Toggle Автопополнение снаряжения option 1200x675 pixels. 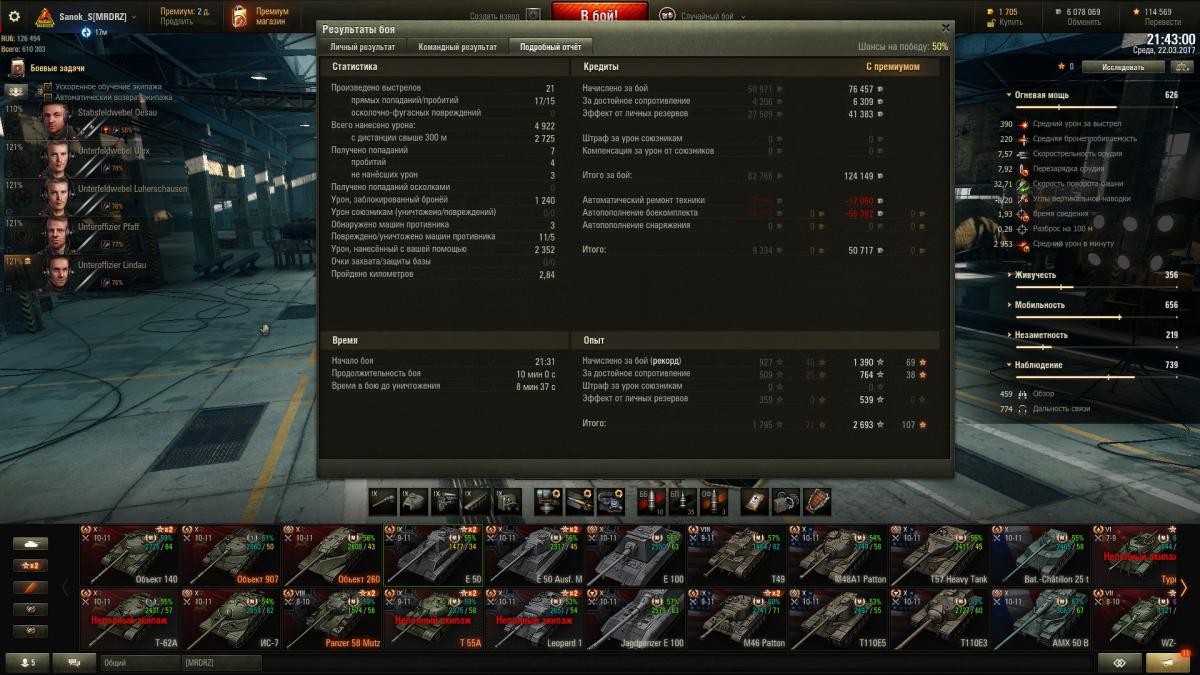(x=636, y=225)
